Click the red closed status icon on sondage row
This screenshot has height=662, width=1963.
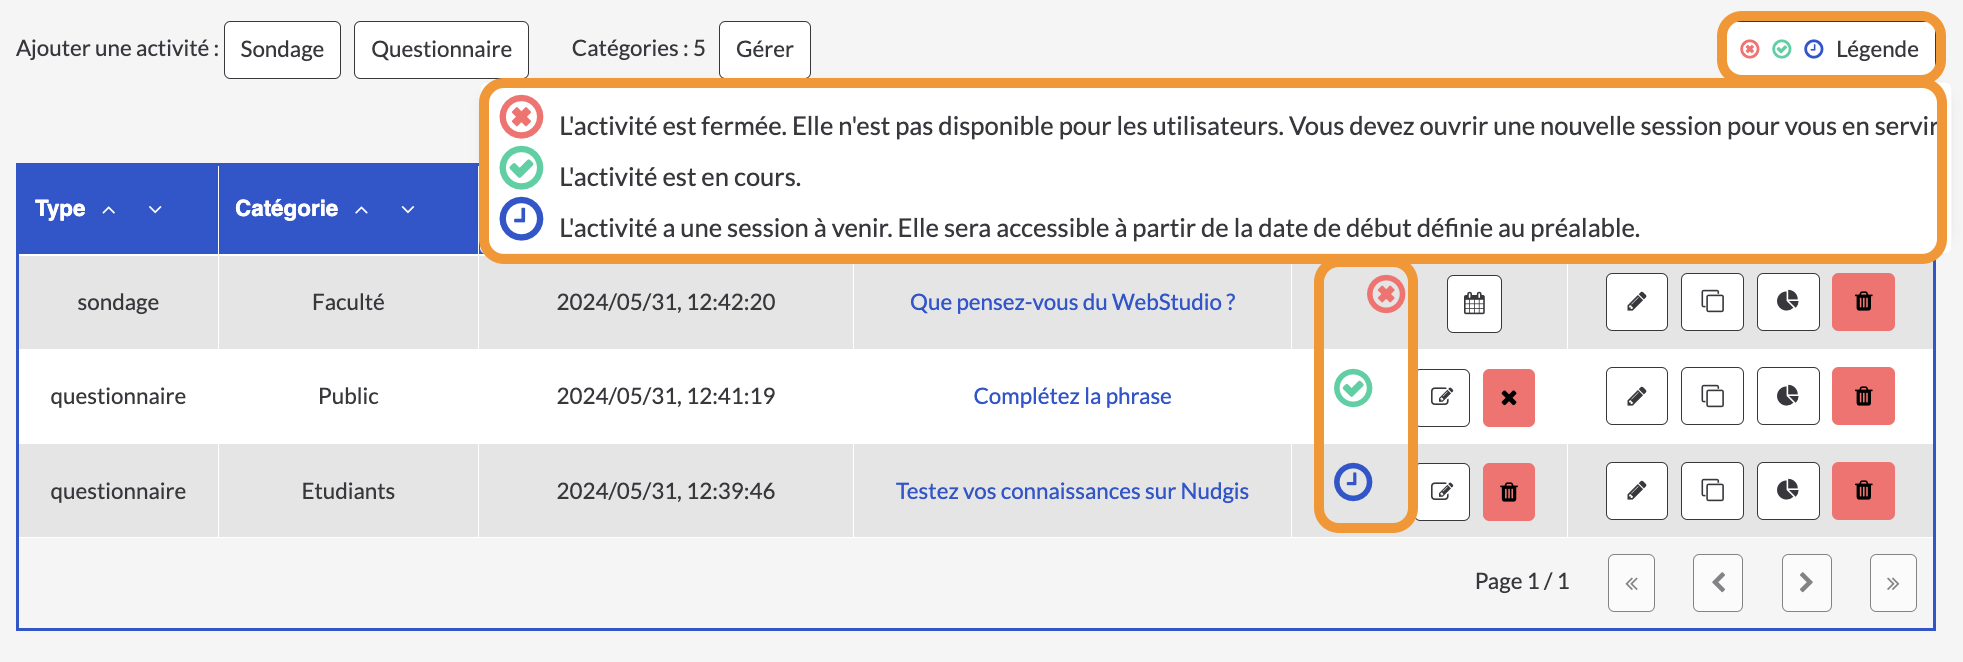[x=1386, y=294]
